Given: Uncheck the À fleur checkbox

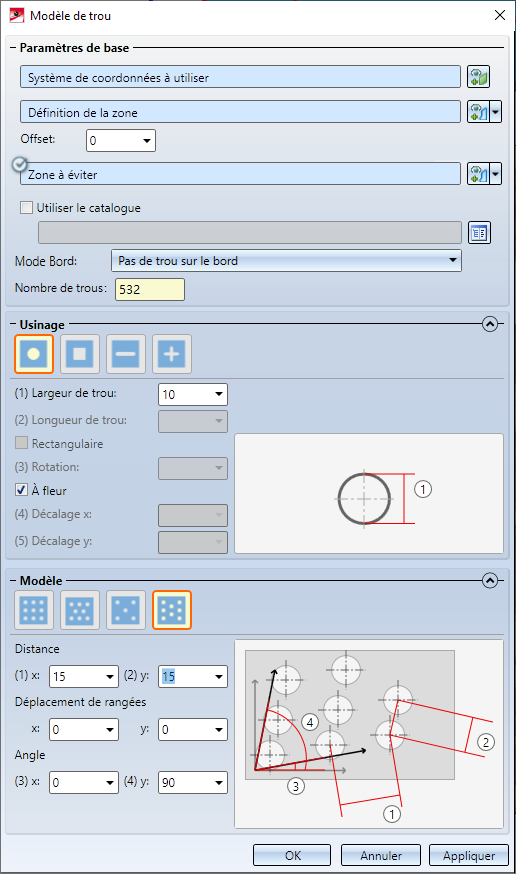Looking at the screenshot, I should pos(21,490).
